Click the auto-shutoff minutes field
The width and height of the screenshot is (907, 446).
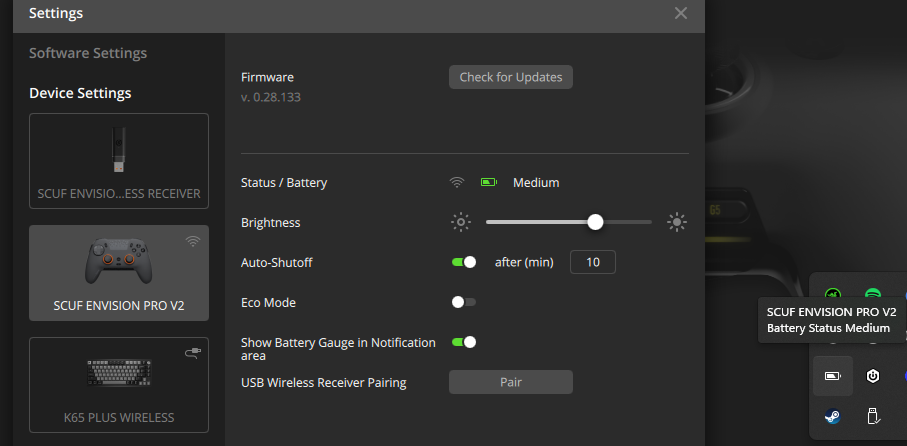[x=592, y=262]
